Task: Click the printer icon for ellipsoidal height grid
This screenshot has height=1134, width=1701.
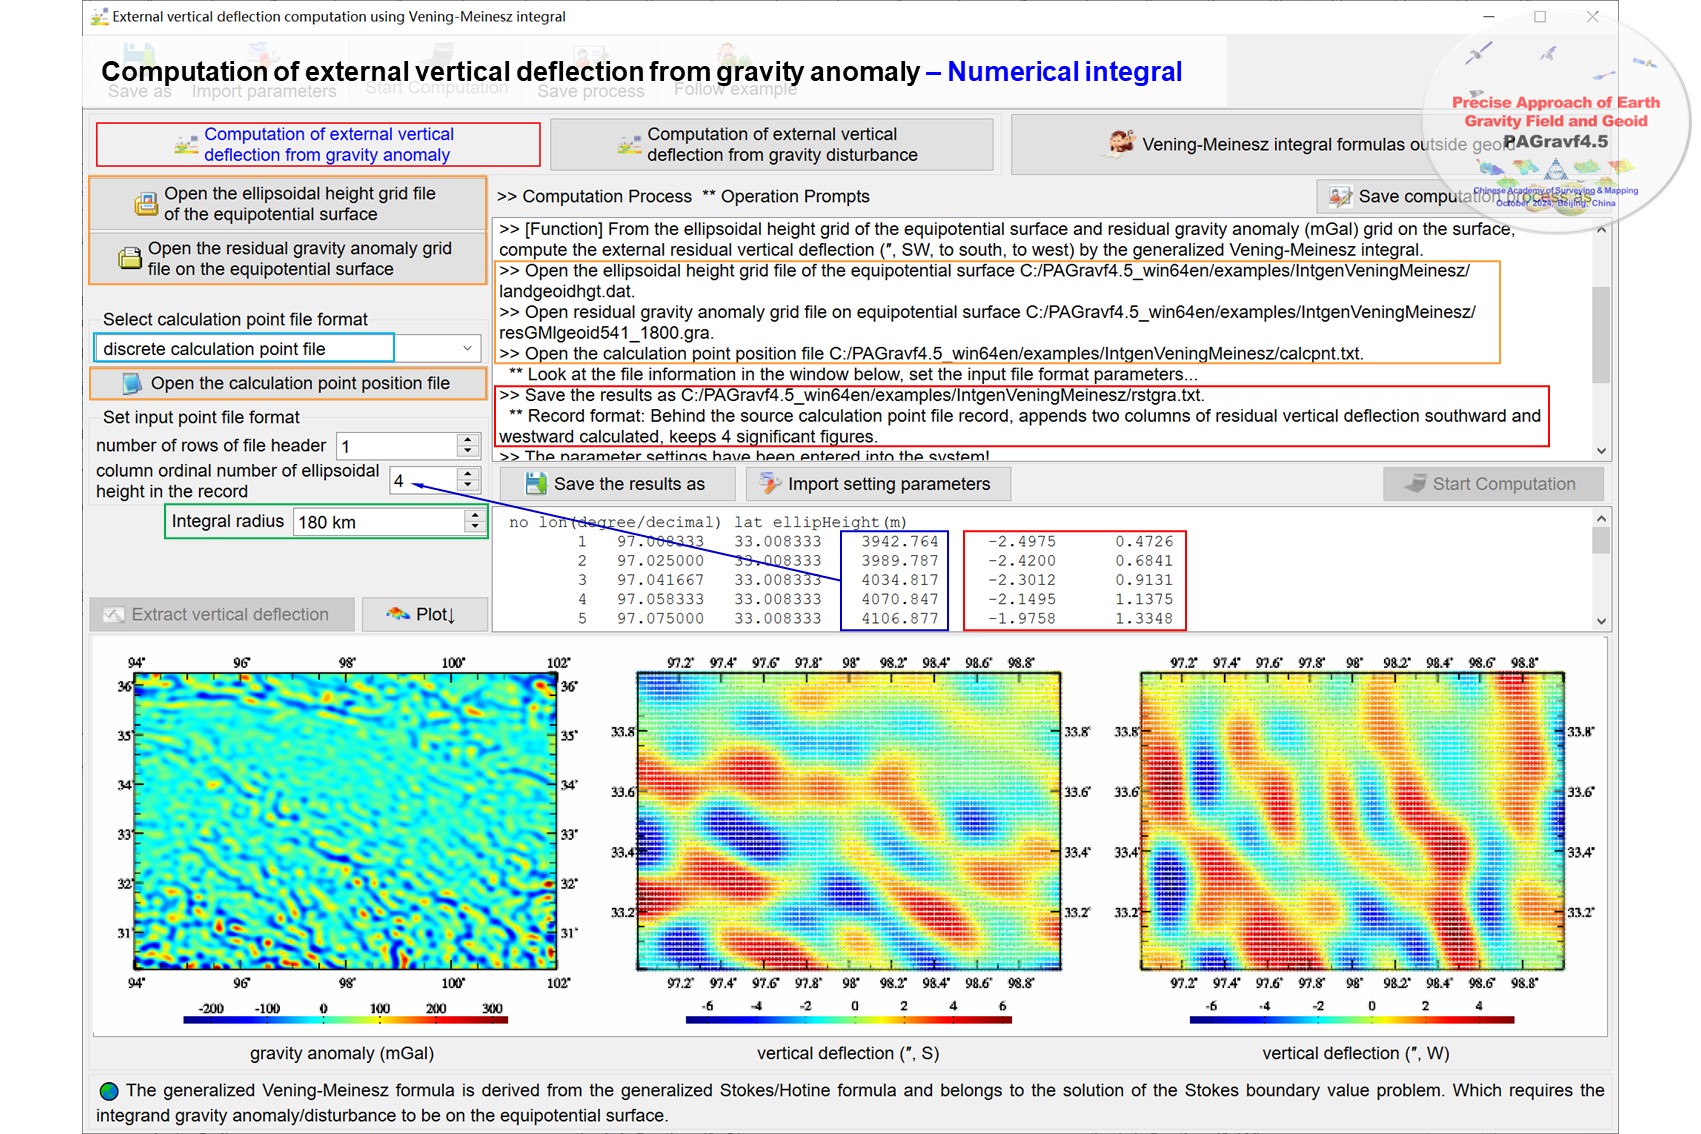Action: click(146, 204)
